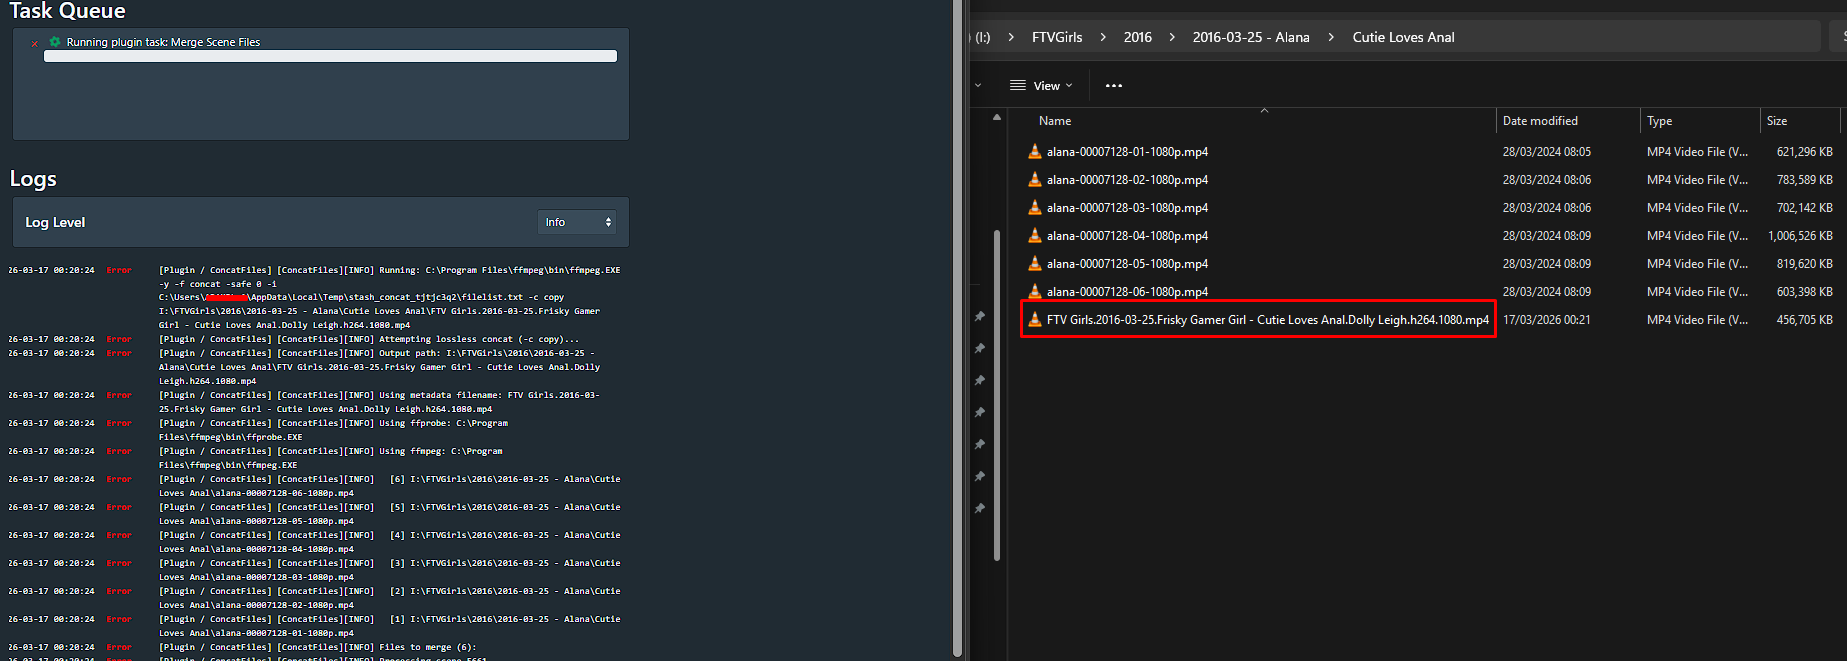Click the vertical scrollbar of the Explorer navigation pane
The image size is (1847, 661).
point(997,395)
